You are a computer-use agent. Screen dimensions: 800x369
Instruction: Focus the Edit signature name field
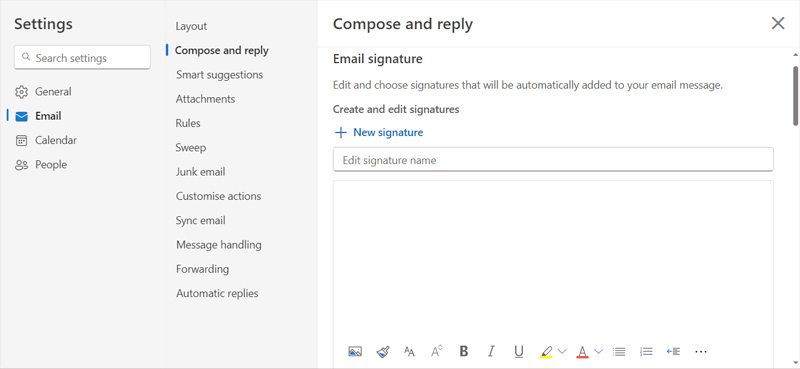(553, 160)
